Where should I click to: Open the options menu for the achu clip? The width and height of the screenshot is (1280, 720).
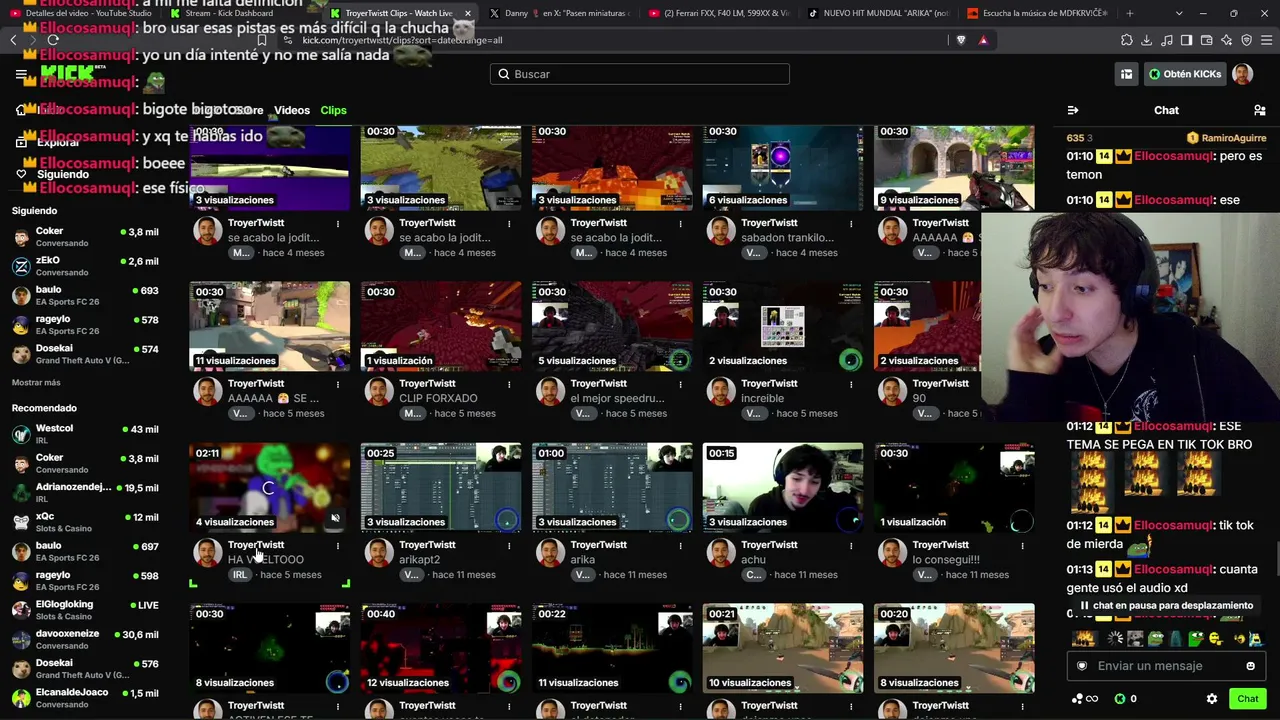[x=851, y=545]
